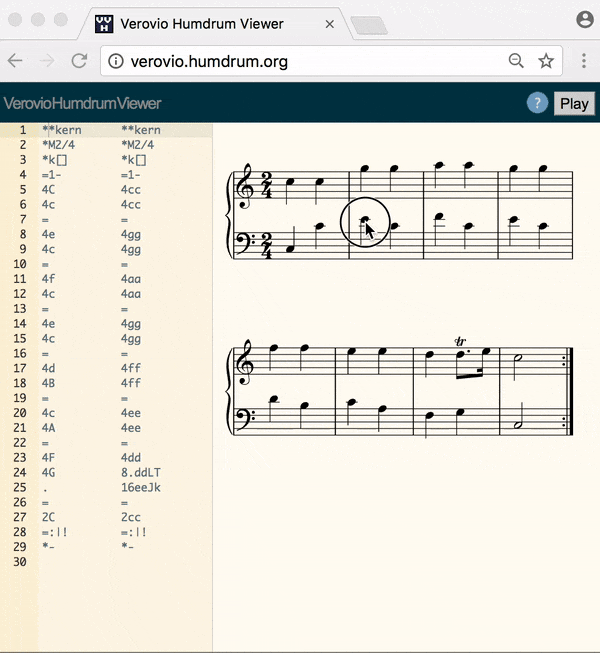Viewport: 600px width, 653px height.
Task: Click line 24 text '8.ddLT' in editor
Action: [141, 473]
